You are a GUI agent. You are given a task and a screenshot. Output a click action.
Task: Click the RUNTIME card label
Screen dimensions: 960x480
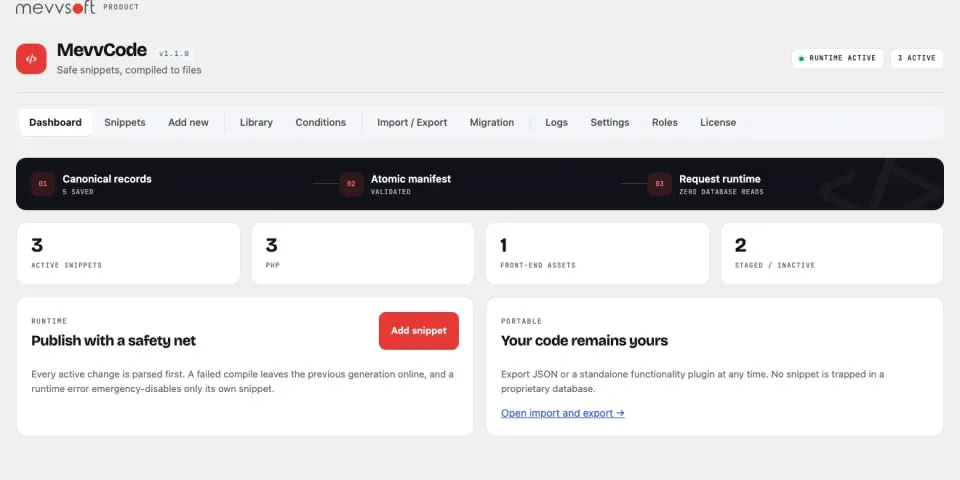pyautogui.click(x=49, y=321)
